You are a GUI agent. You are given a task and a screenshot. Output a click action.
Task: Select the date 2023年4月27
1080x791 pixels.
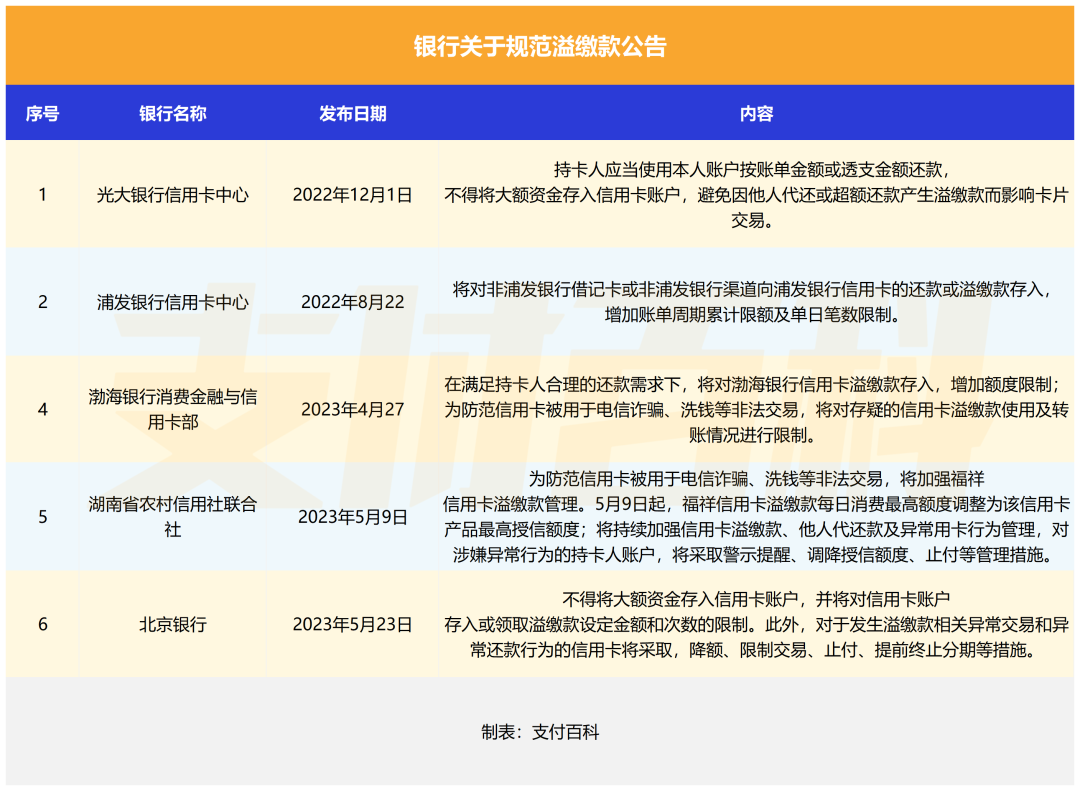pos(353,409)
